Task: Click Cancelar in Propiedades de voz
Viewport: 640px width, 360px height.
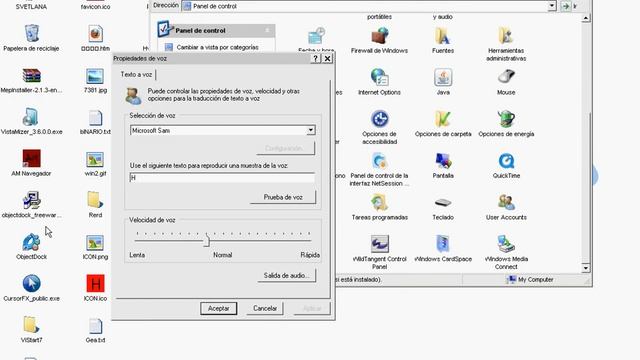Action: point(265,308)
